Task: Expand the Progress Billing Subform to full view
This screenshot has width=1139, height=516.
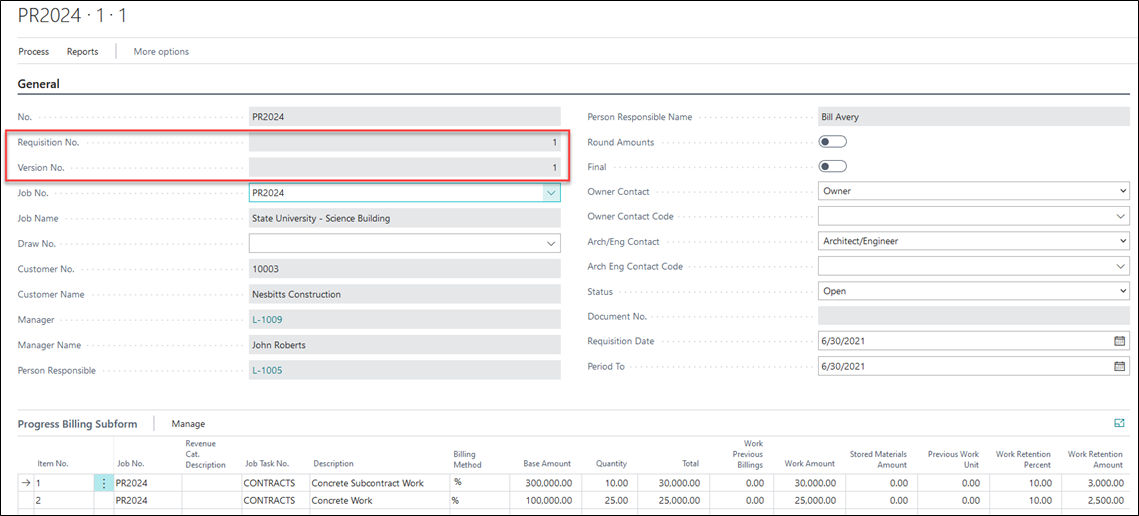Action: click(x=1119, y=424)
